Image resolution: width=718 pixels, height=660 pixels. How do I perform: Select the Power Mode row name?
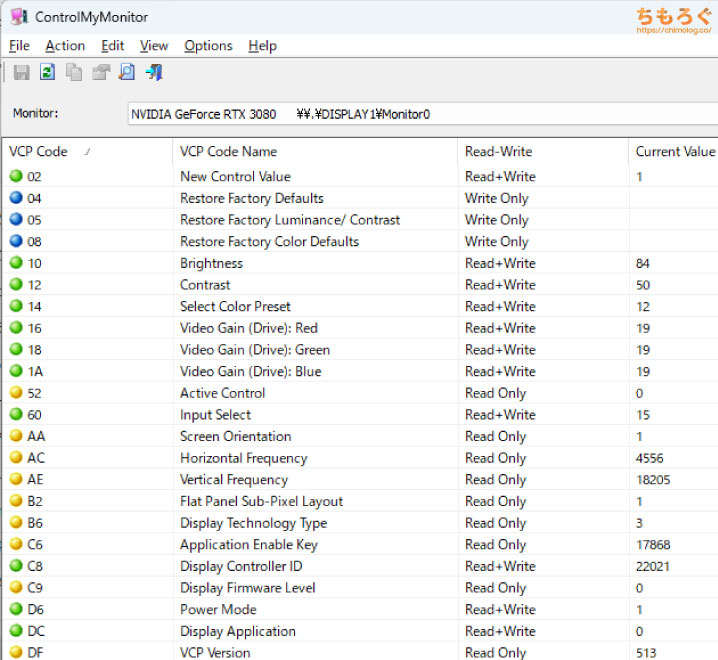point(218,609)
